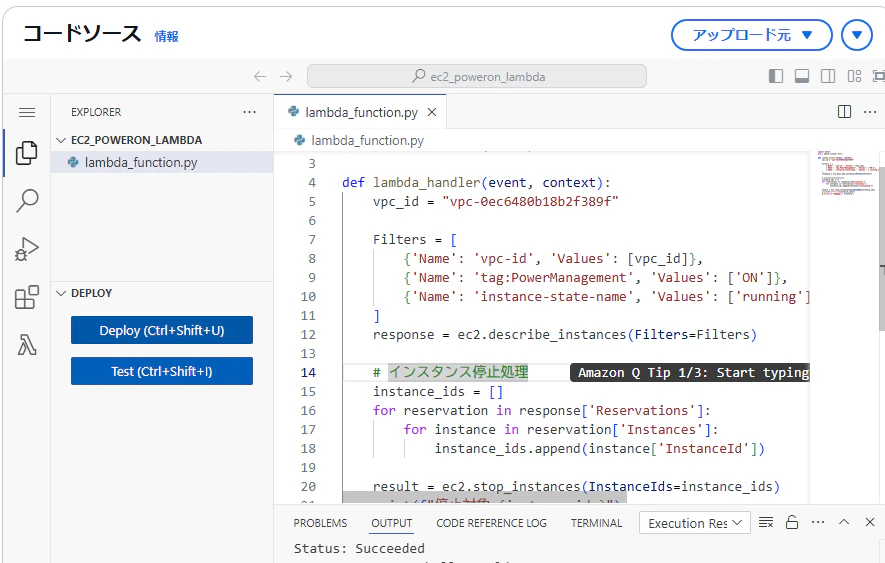
Task: Clear output using the clear list icon
Action: pos(766,522)
